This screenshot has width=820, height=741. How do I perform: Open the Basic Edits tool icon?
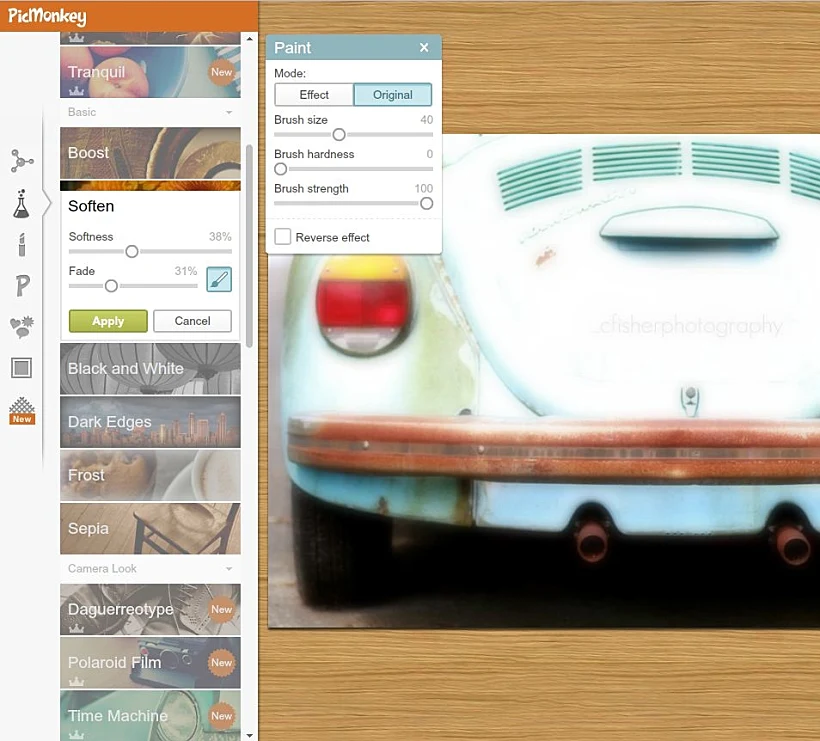21,160
